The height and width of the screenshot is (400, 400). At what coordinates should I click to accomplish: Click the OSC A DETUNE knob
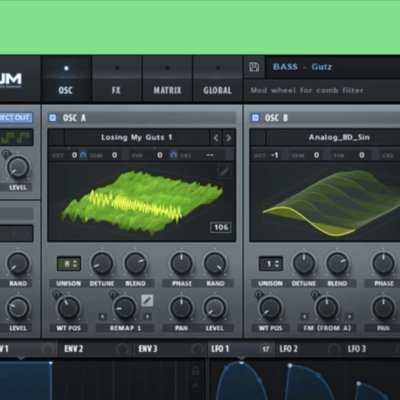click(102, 263)
